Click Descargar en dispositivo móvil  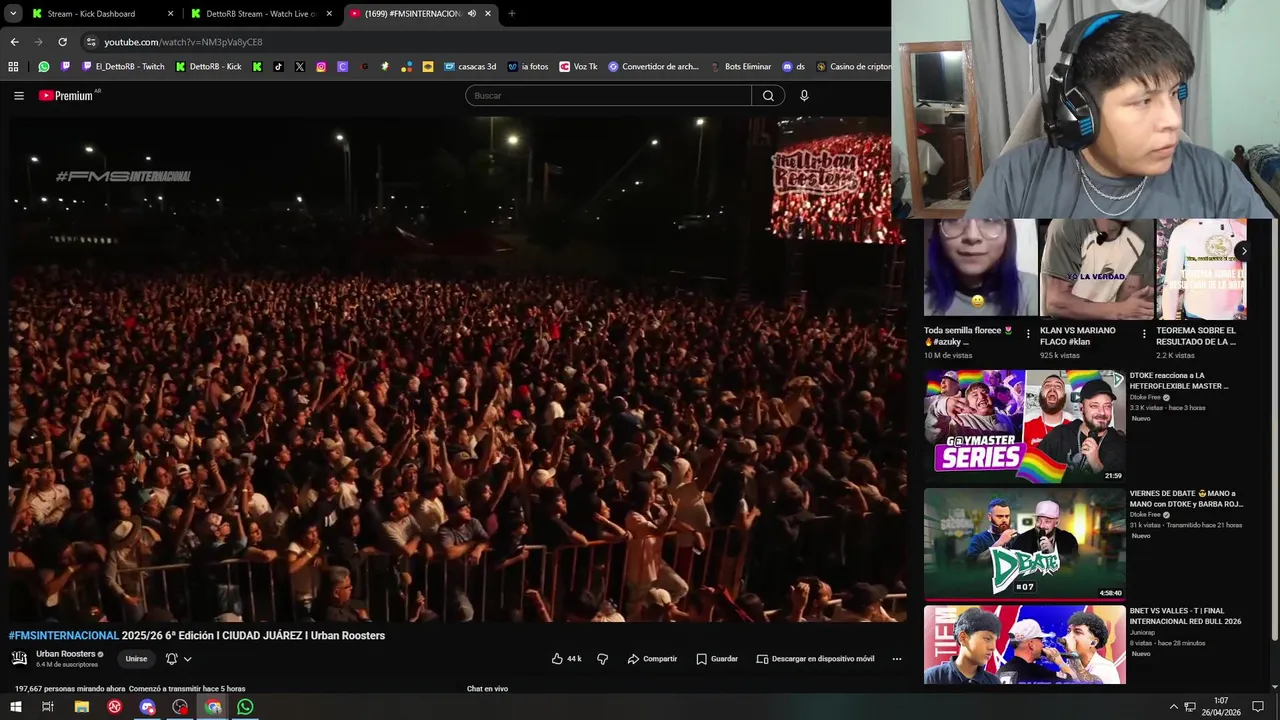pyautogui.click(x=815, y=659)
